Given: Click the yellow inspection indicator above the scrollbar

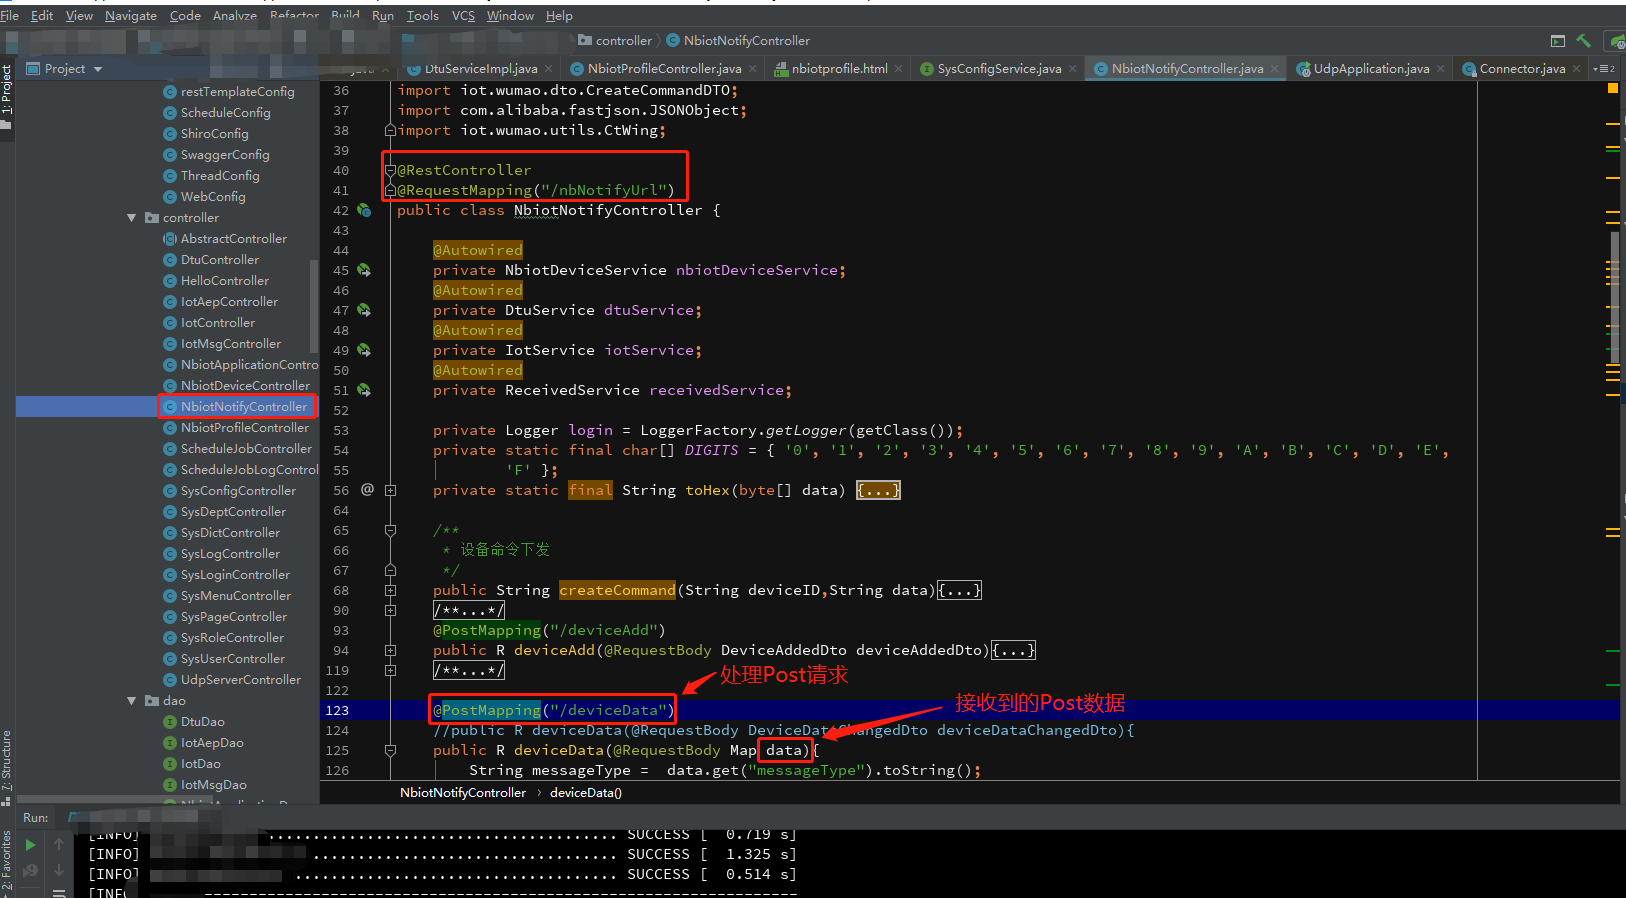Looking at the screenshot, I should pos(1612,89).
